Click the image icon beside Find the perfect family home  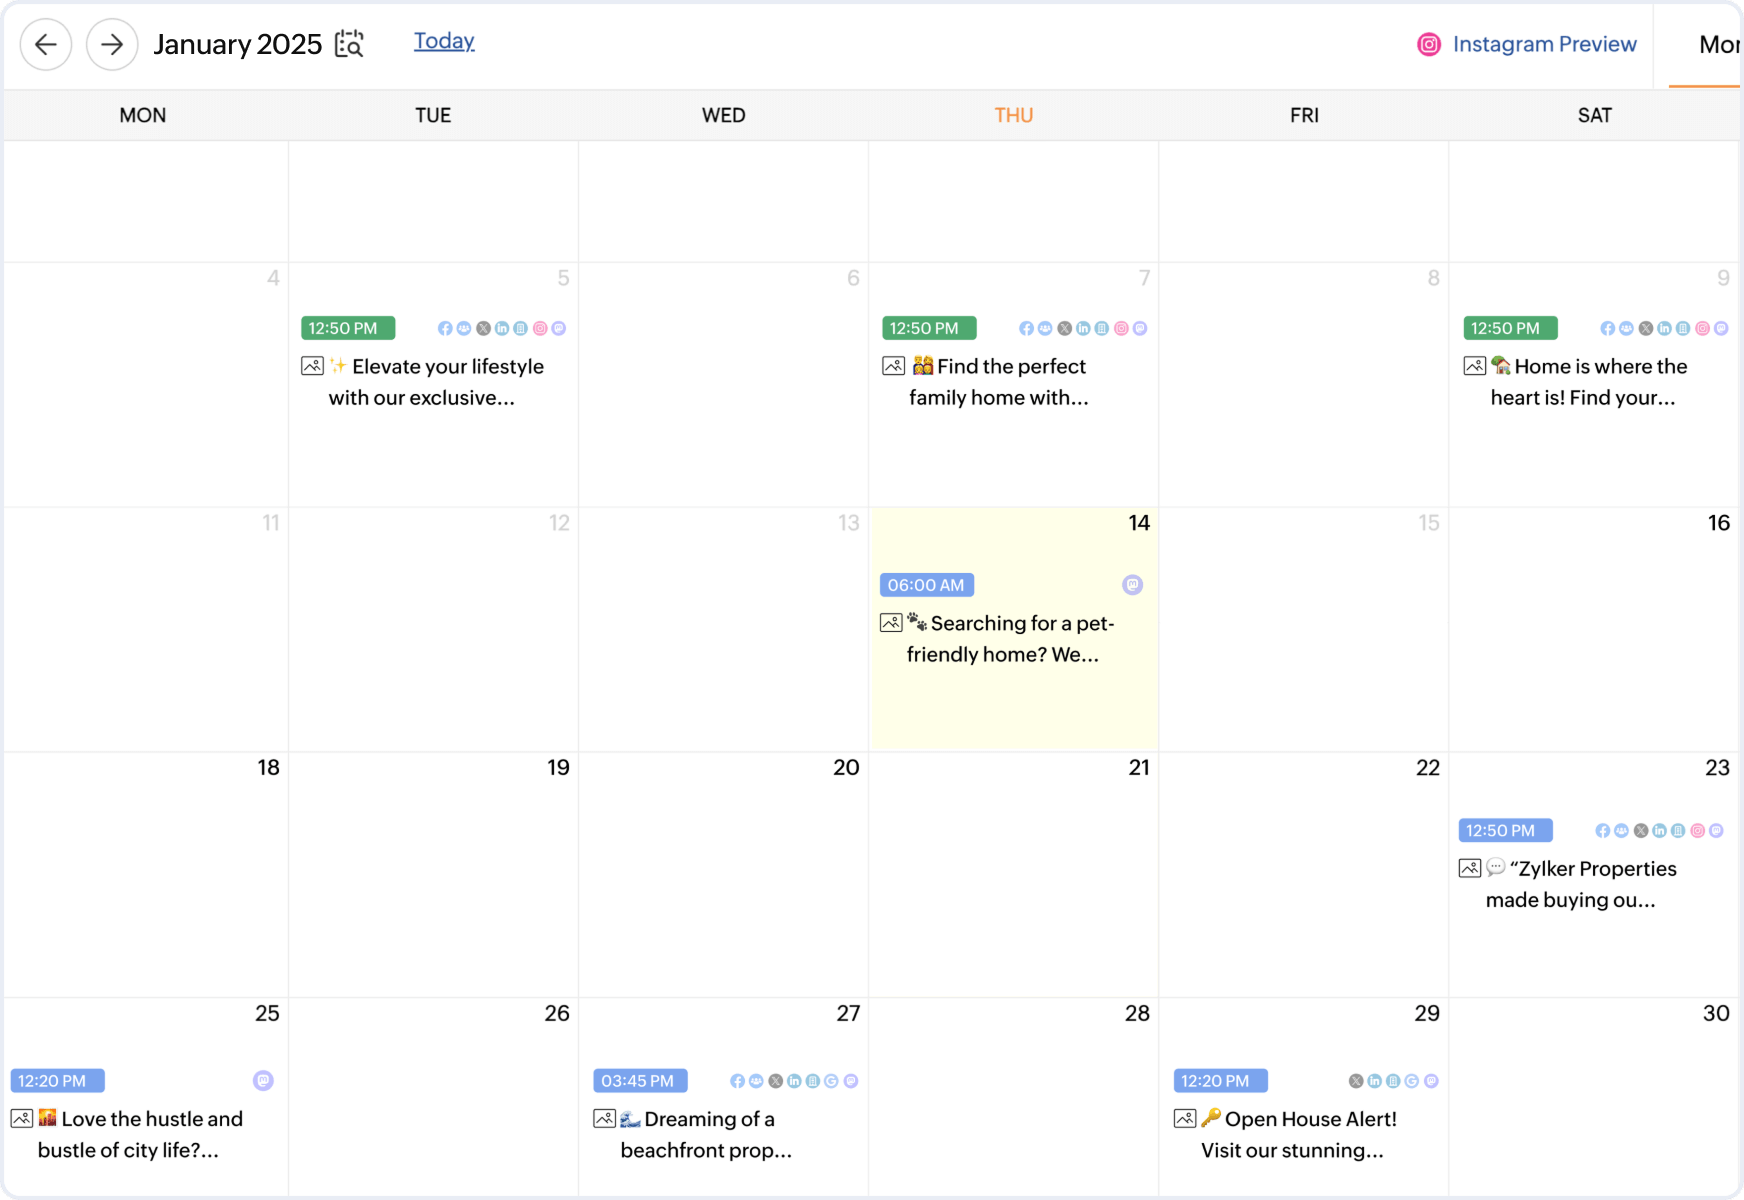pos(893,366)
